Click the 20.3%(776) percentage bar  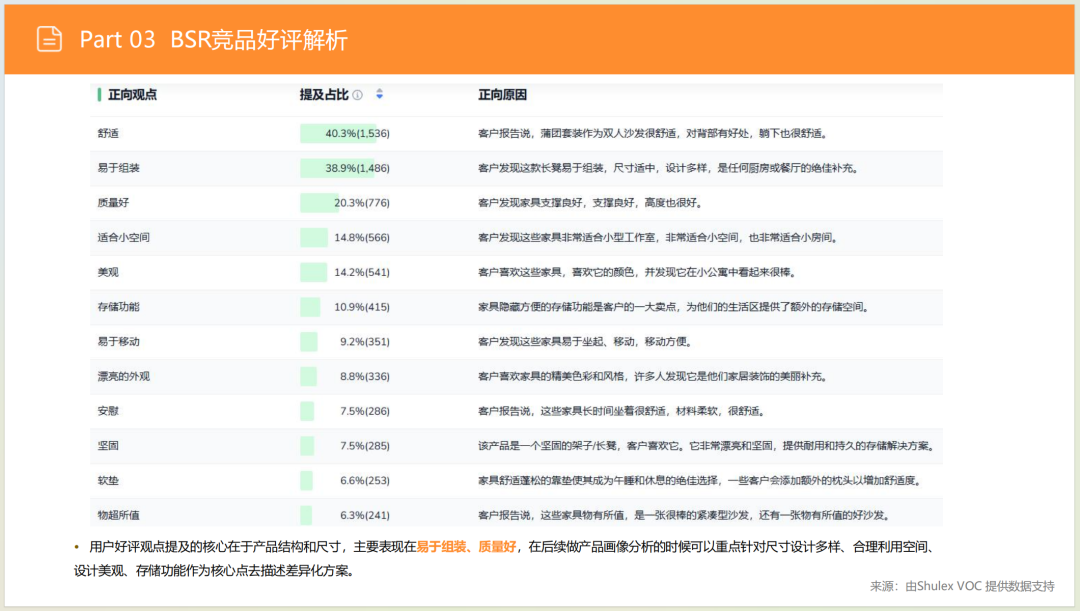319,203
